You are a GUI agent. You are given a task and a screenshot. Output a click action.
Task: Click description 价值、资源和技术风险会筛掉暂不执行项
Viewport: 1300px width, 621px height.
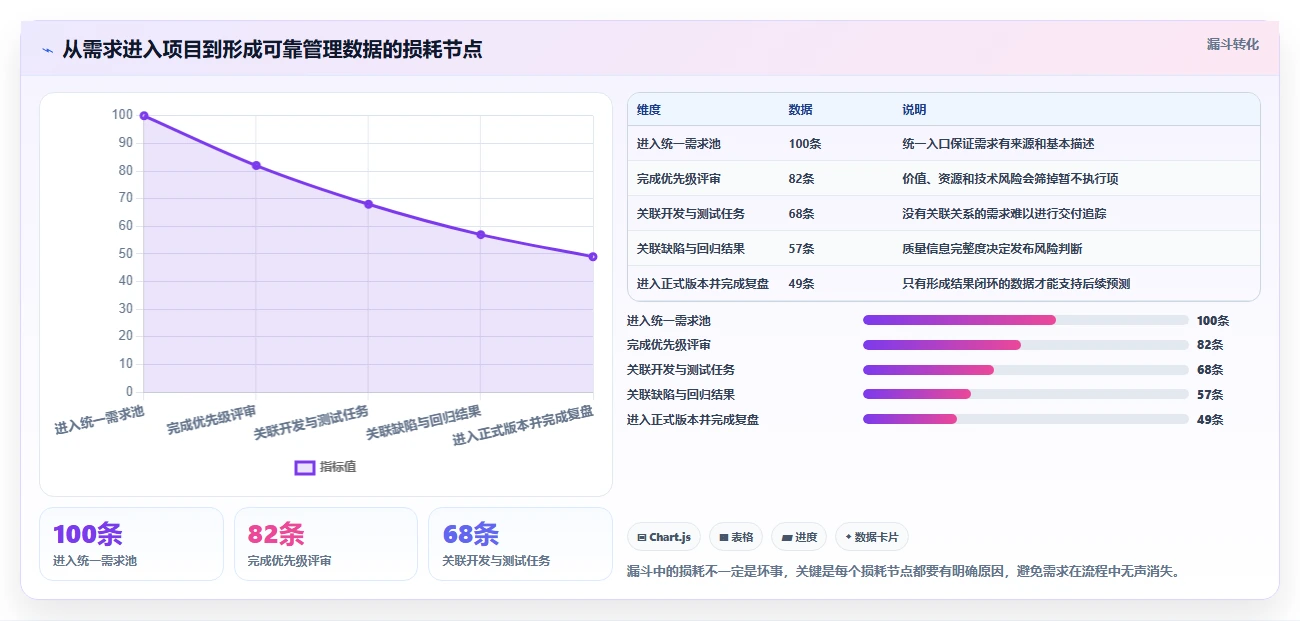coord(1010,179)
